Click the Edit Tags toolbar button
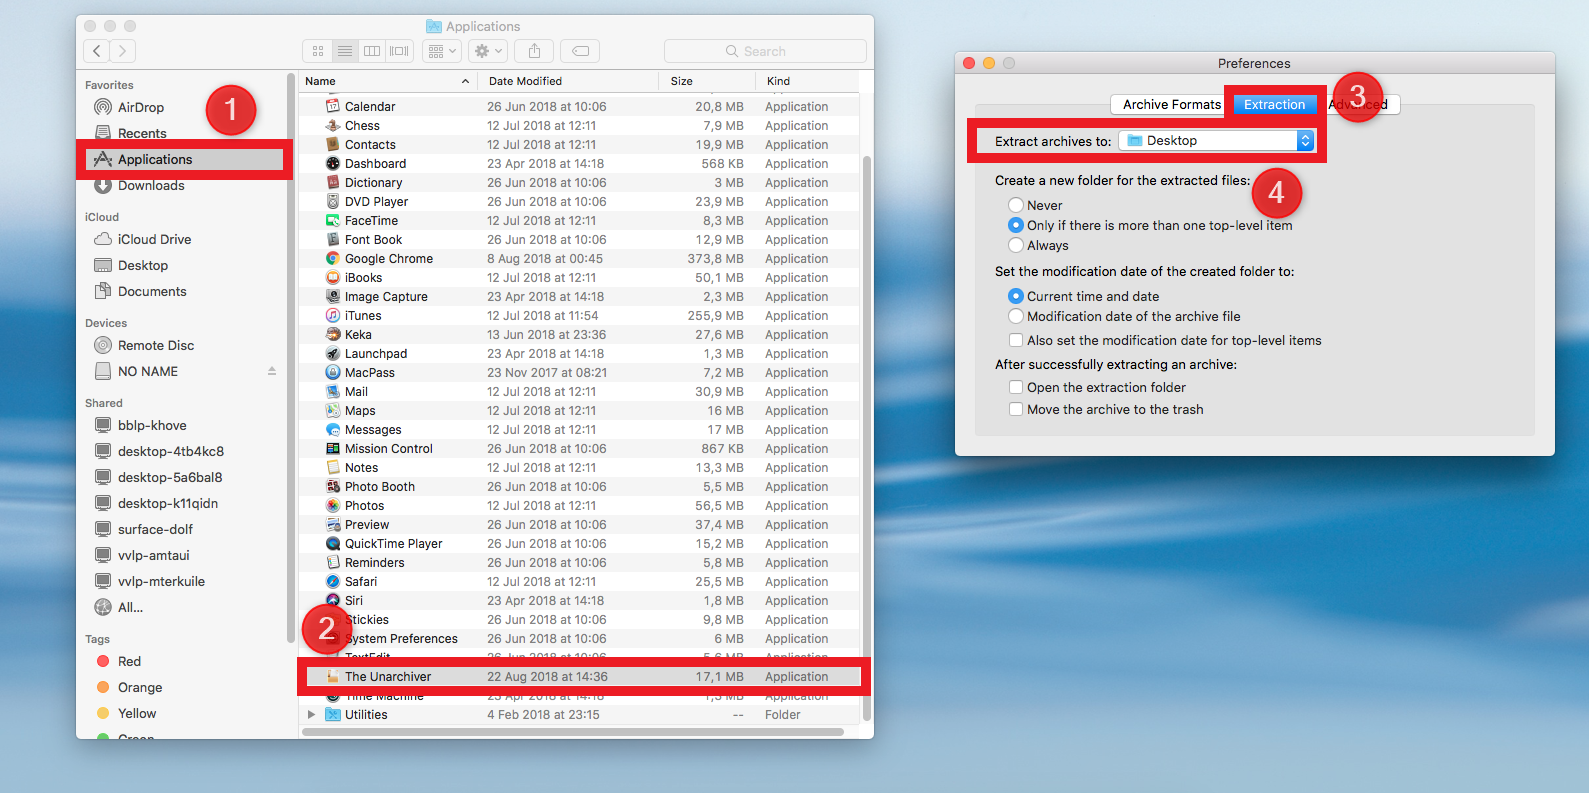The image size is (1589, 793). click(580, 51)
